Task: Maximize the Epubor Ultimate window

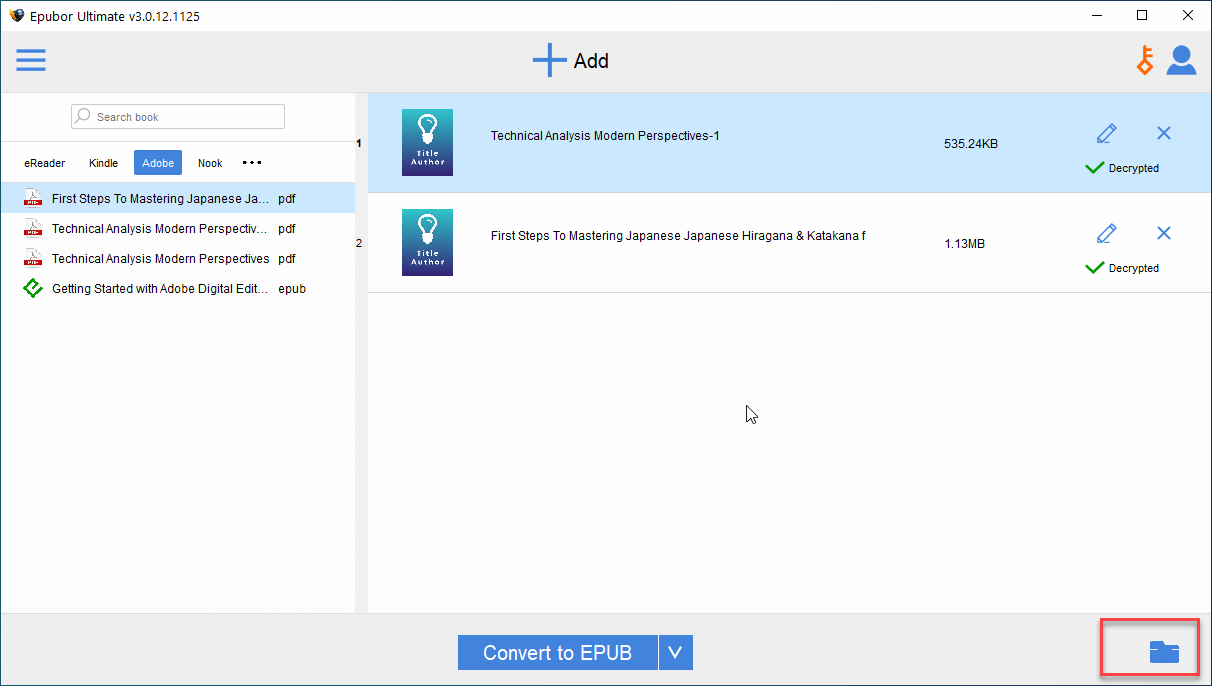Action: coord(1142,15)
